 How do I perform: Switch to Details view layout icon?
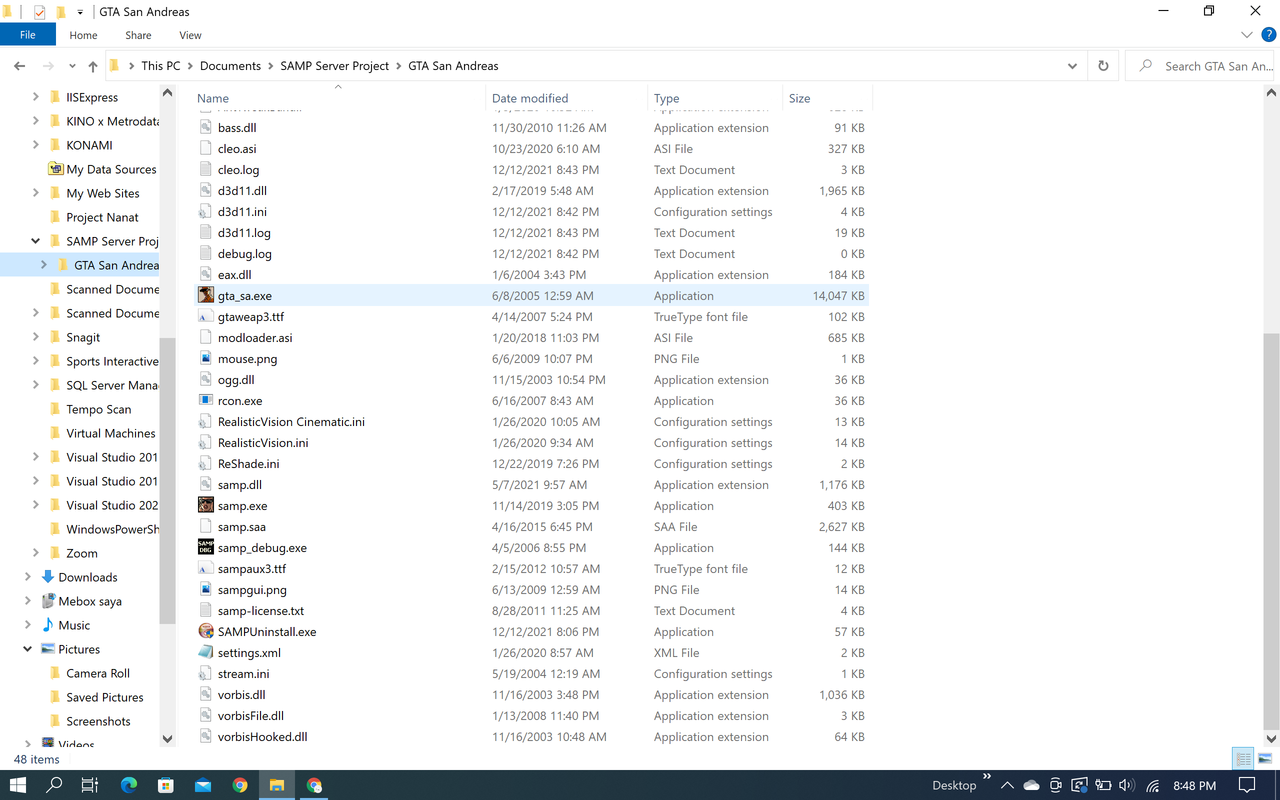point(1243,758)
